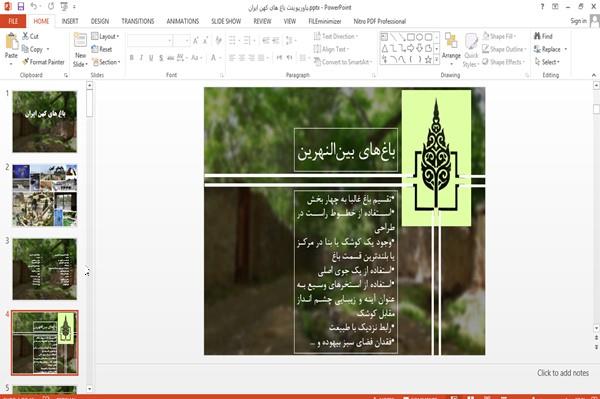Clear all formatting icon
Screen dimensions: 600x399
[218, 40]
